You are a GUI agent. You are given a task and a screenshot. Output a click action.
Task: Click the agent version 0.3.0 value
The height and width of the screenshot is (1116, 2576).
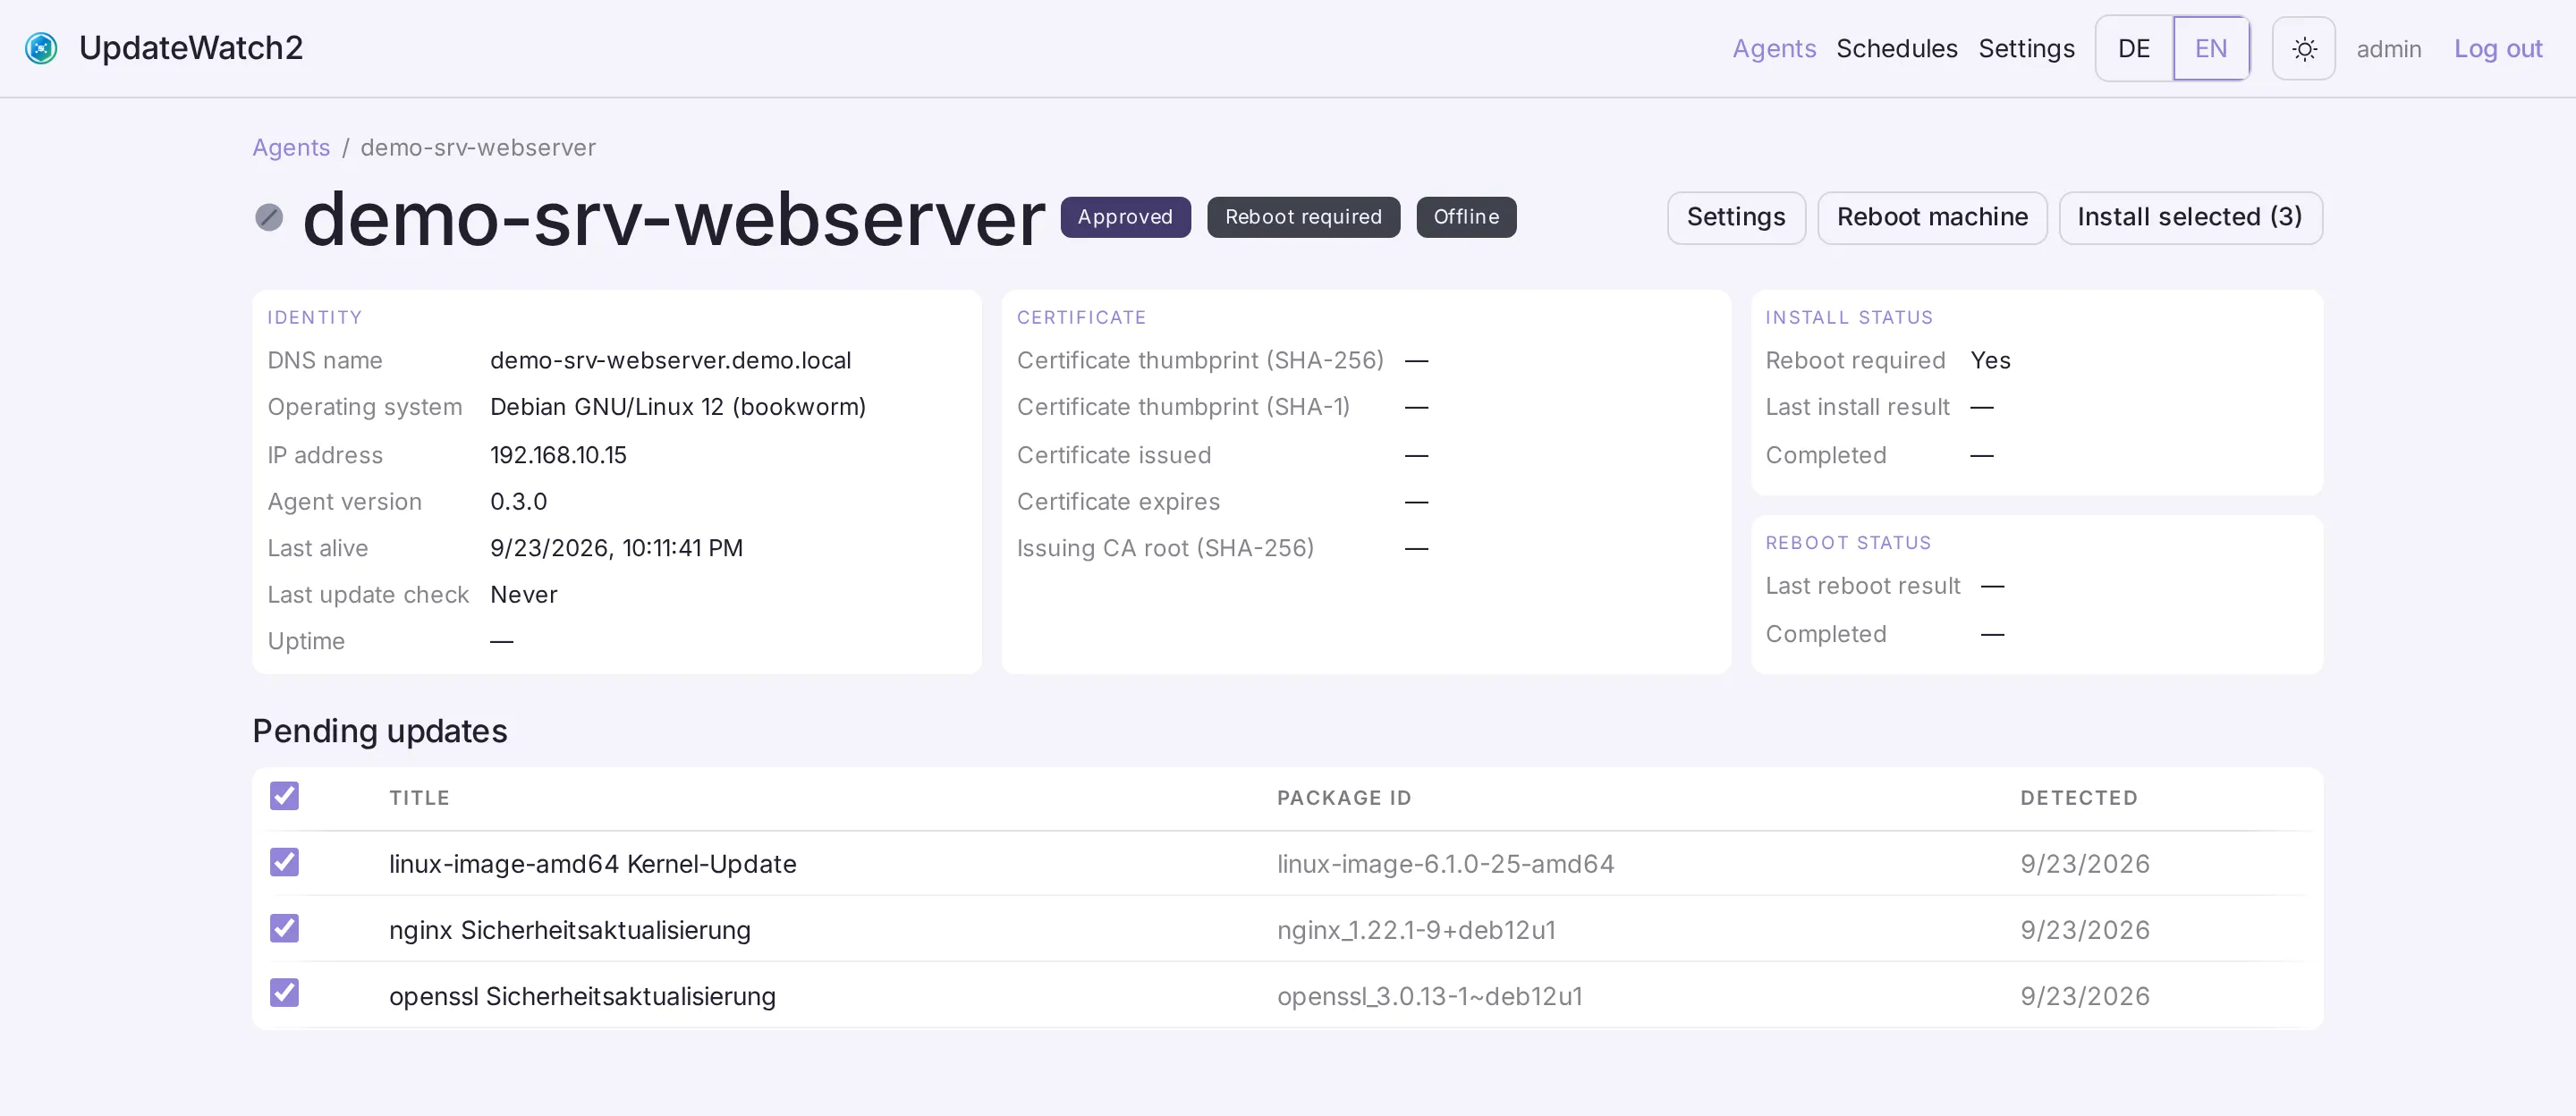click(x=518, y=501)
